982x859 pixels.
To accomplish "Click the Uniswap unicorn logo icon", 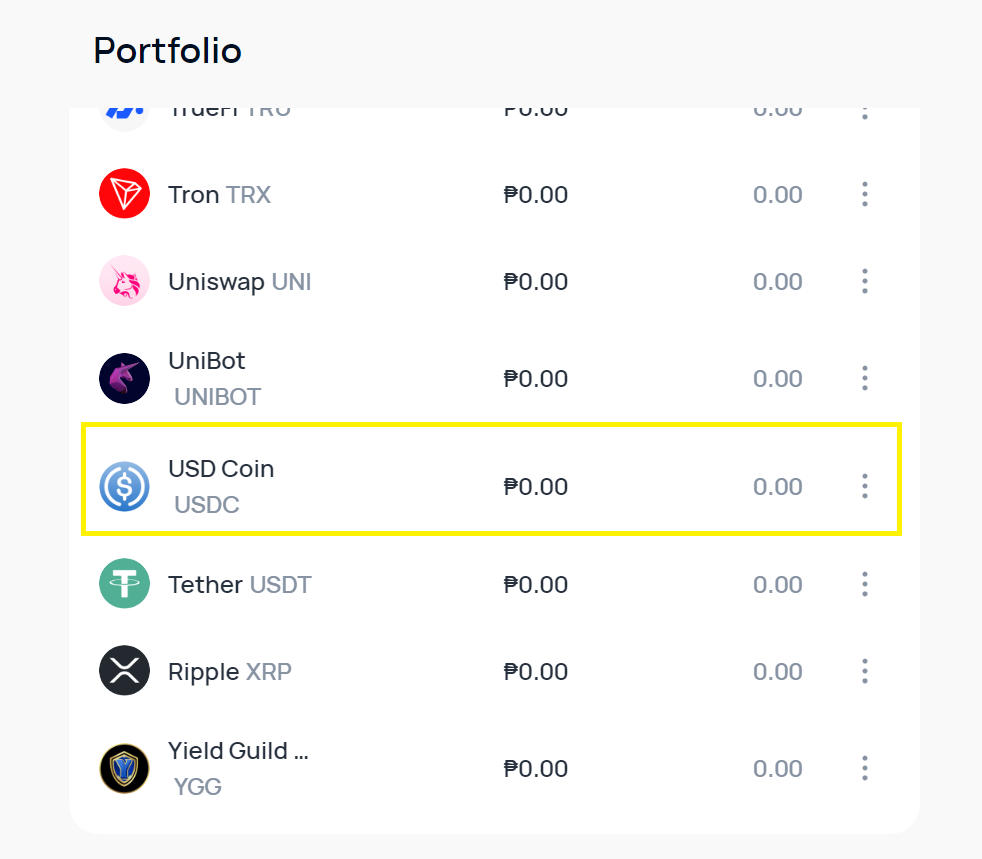I will point(125,280).
